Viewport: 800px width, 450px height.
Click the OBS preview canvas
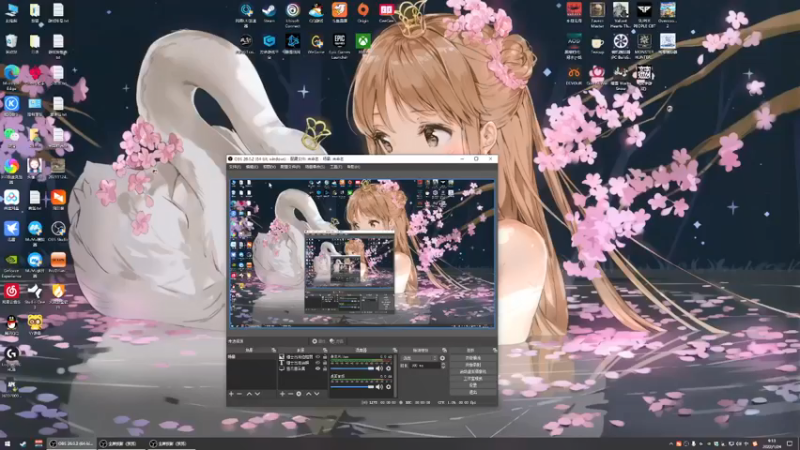coord(362,253)
